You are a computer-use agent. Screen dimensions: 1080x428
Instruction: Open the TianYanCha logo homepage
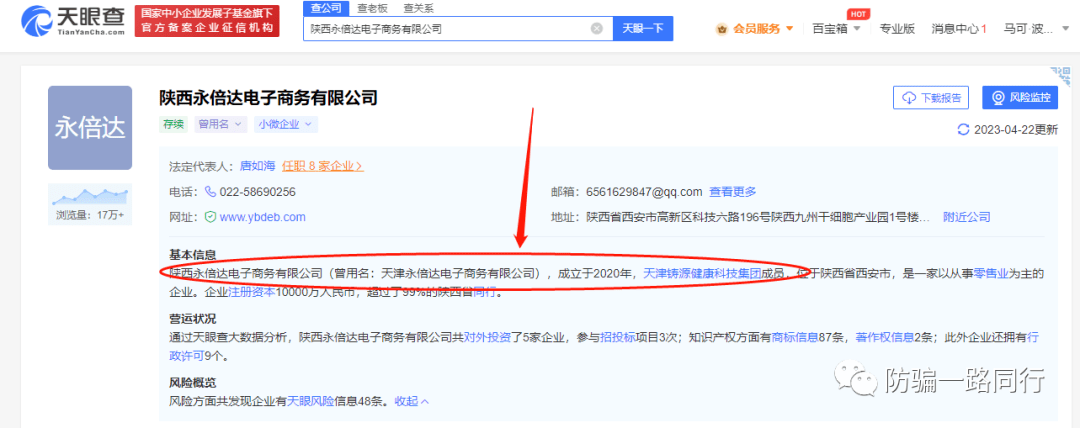72,21
